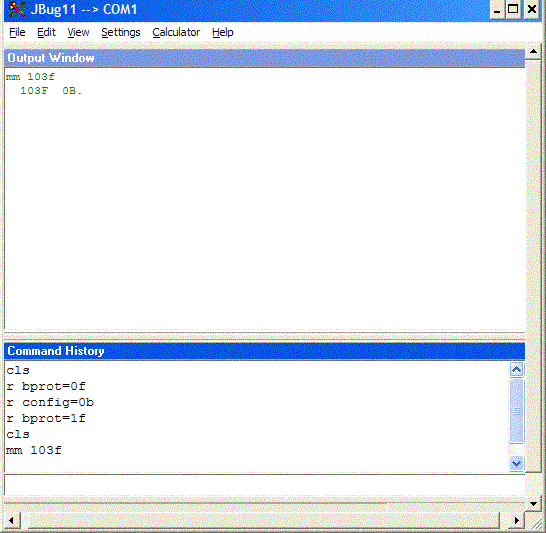Select 'r config=0b' in Command History
Screen dimensions: 546x533
pyautogui.click(x=50, y=402)
